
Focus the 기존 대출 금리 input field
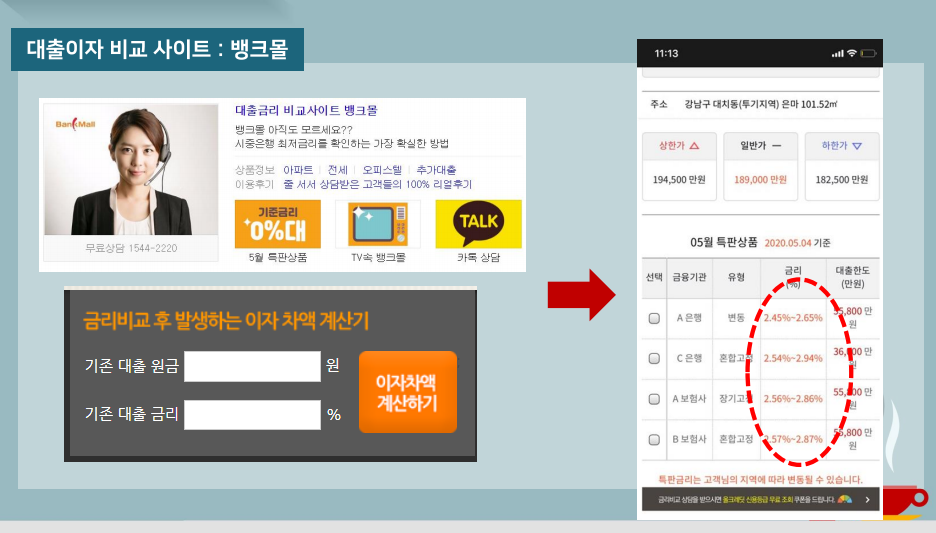coord(252,414)
